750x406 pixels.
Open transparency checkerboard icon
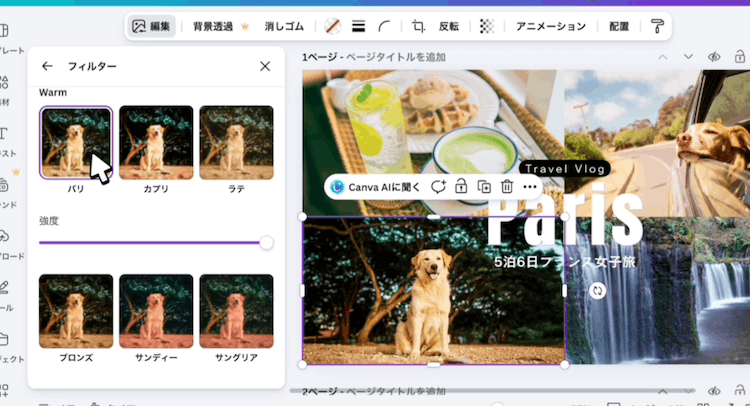tap(486, 26)
